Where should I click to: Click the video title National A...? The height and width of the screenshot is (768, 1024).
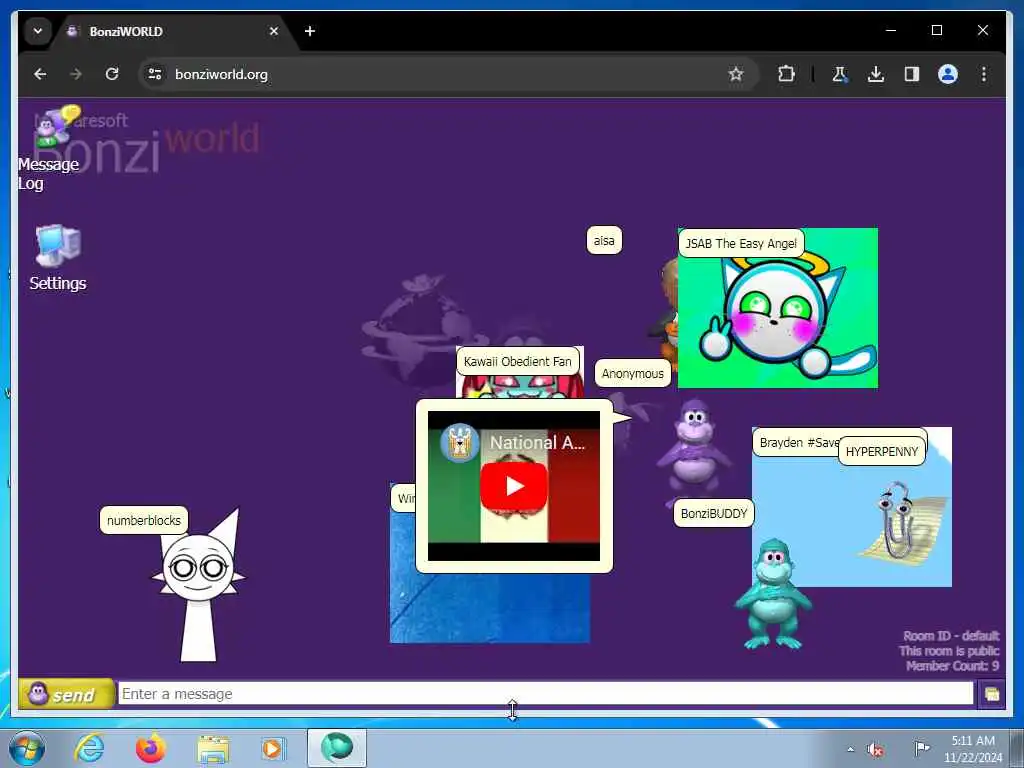[537, 442]
